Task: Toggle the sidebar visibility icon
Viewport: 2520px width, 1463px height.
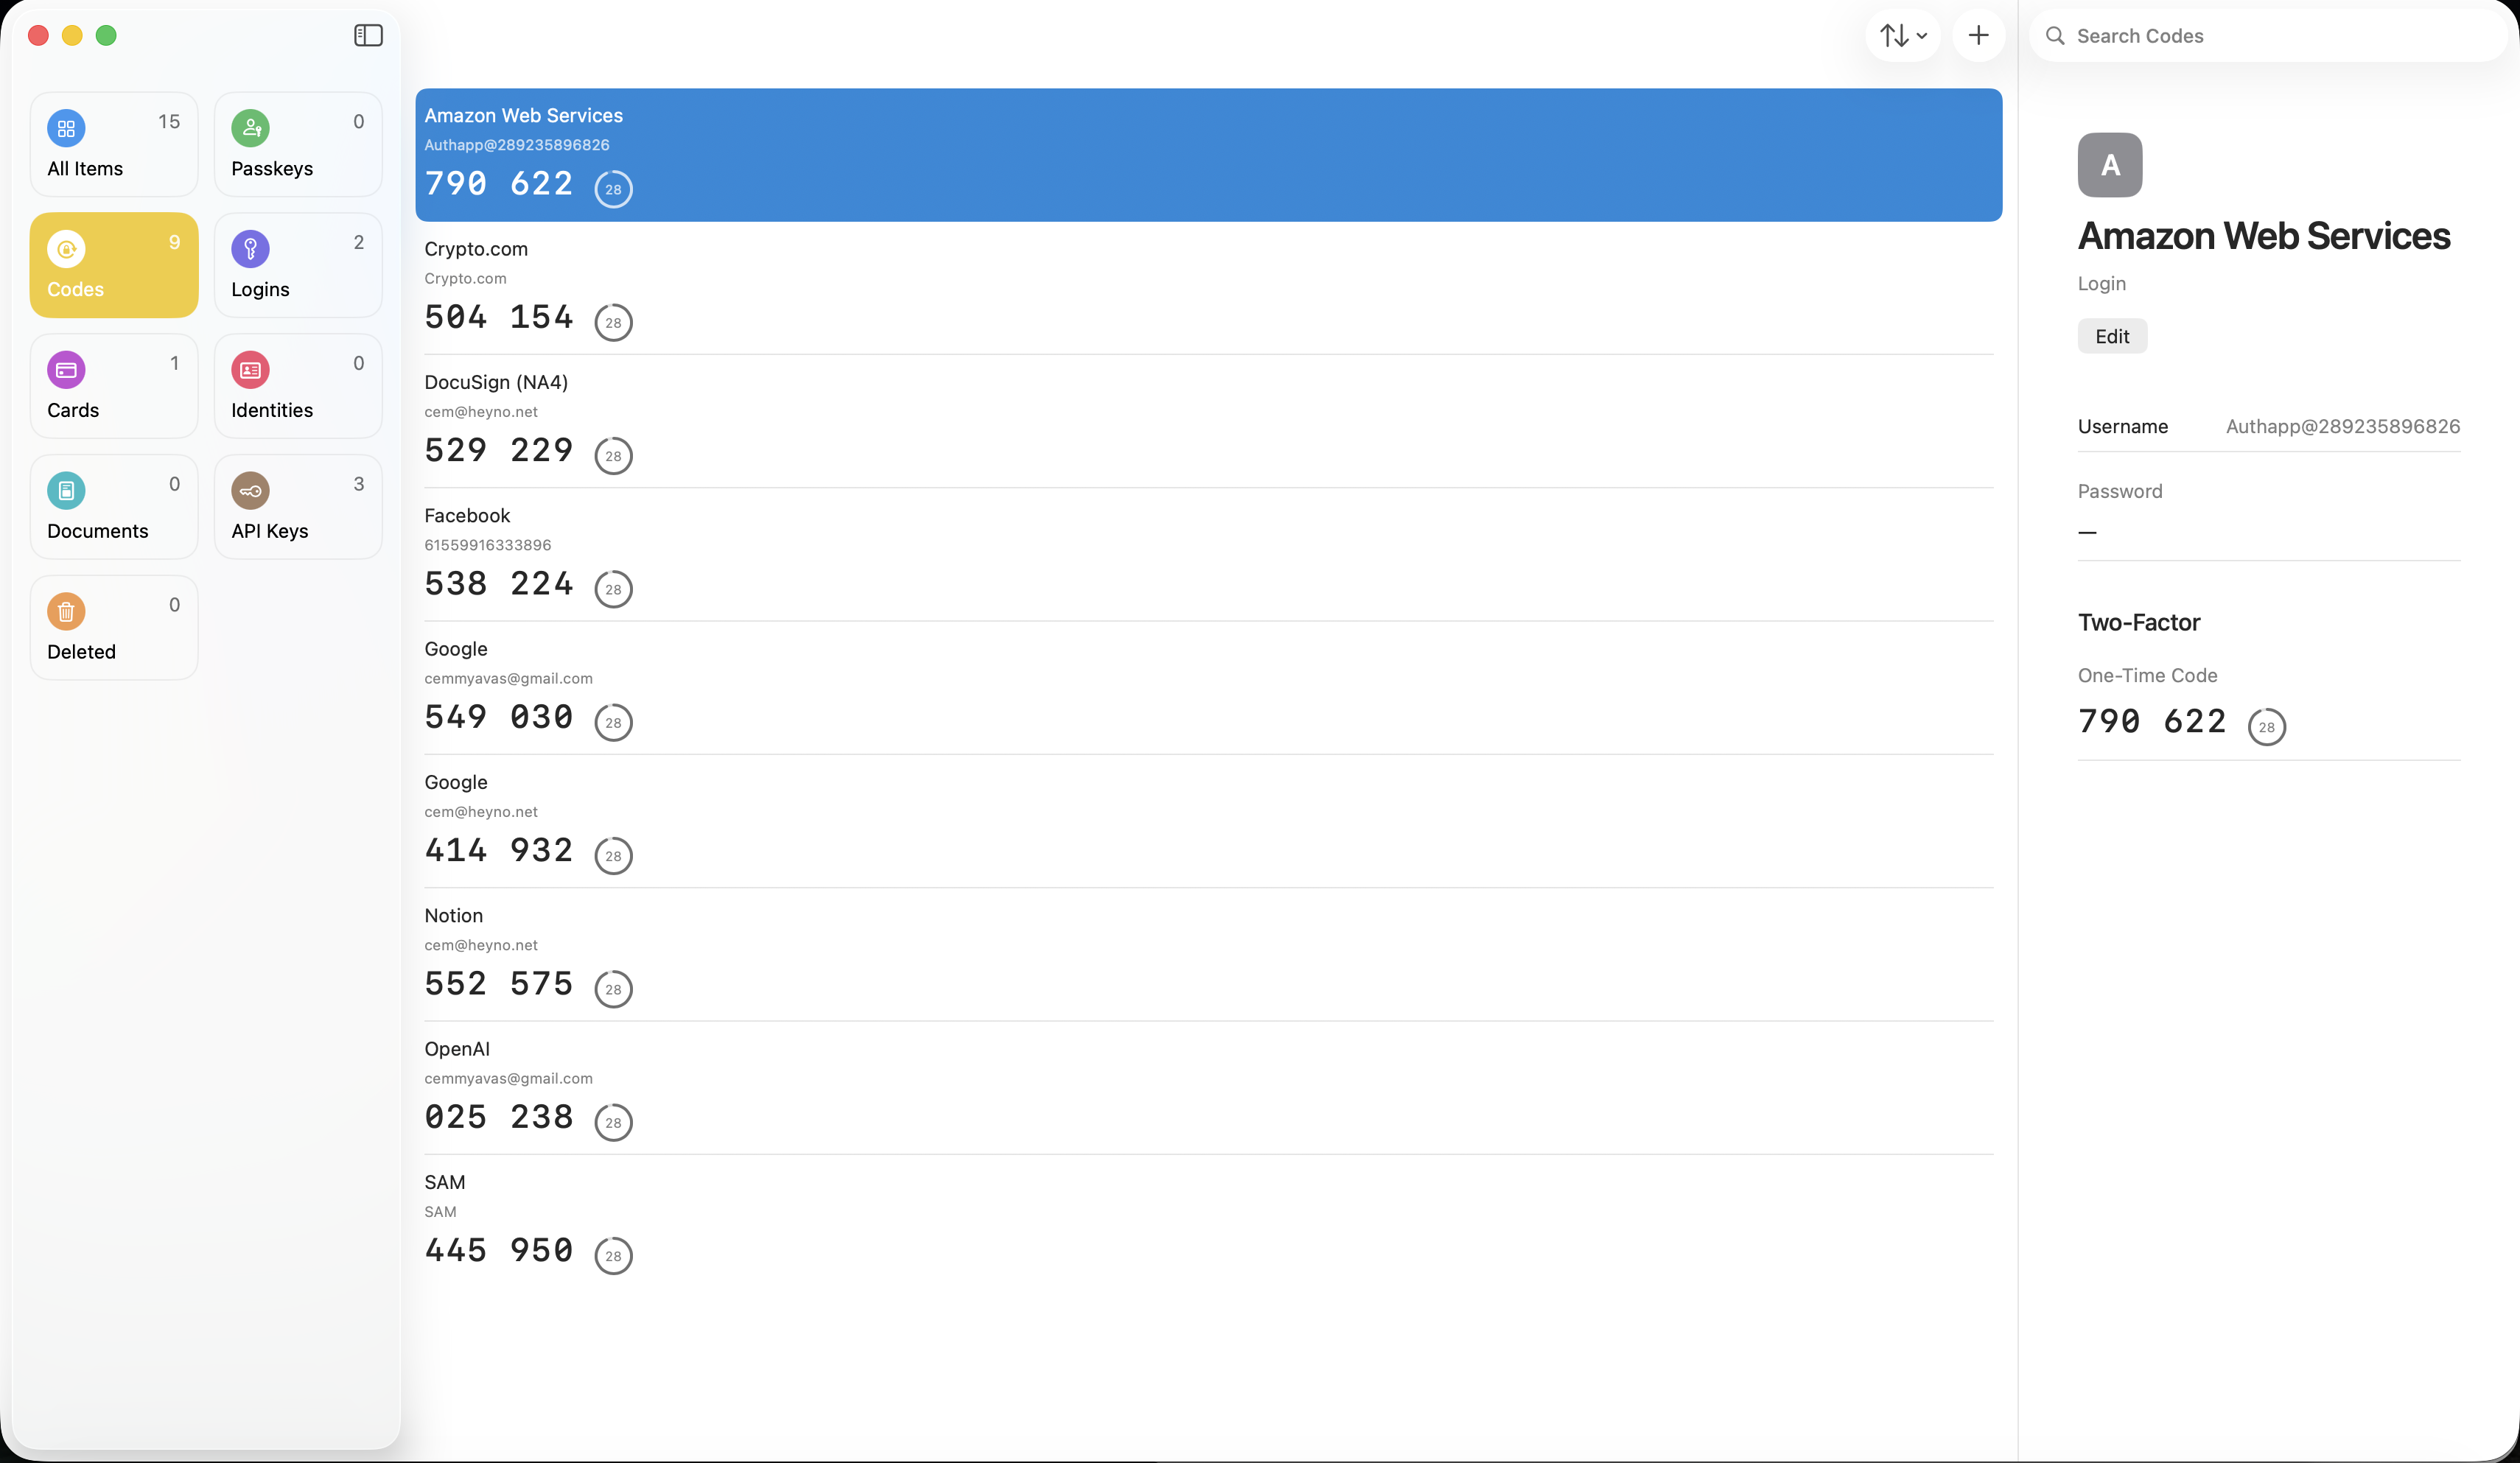Action: [x=368, y=36]
